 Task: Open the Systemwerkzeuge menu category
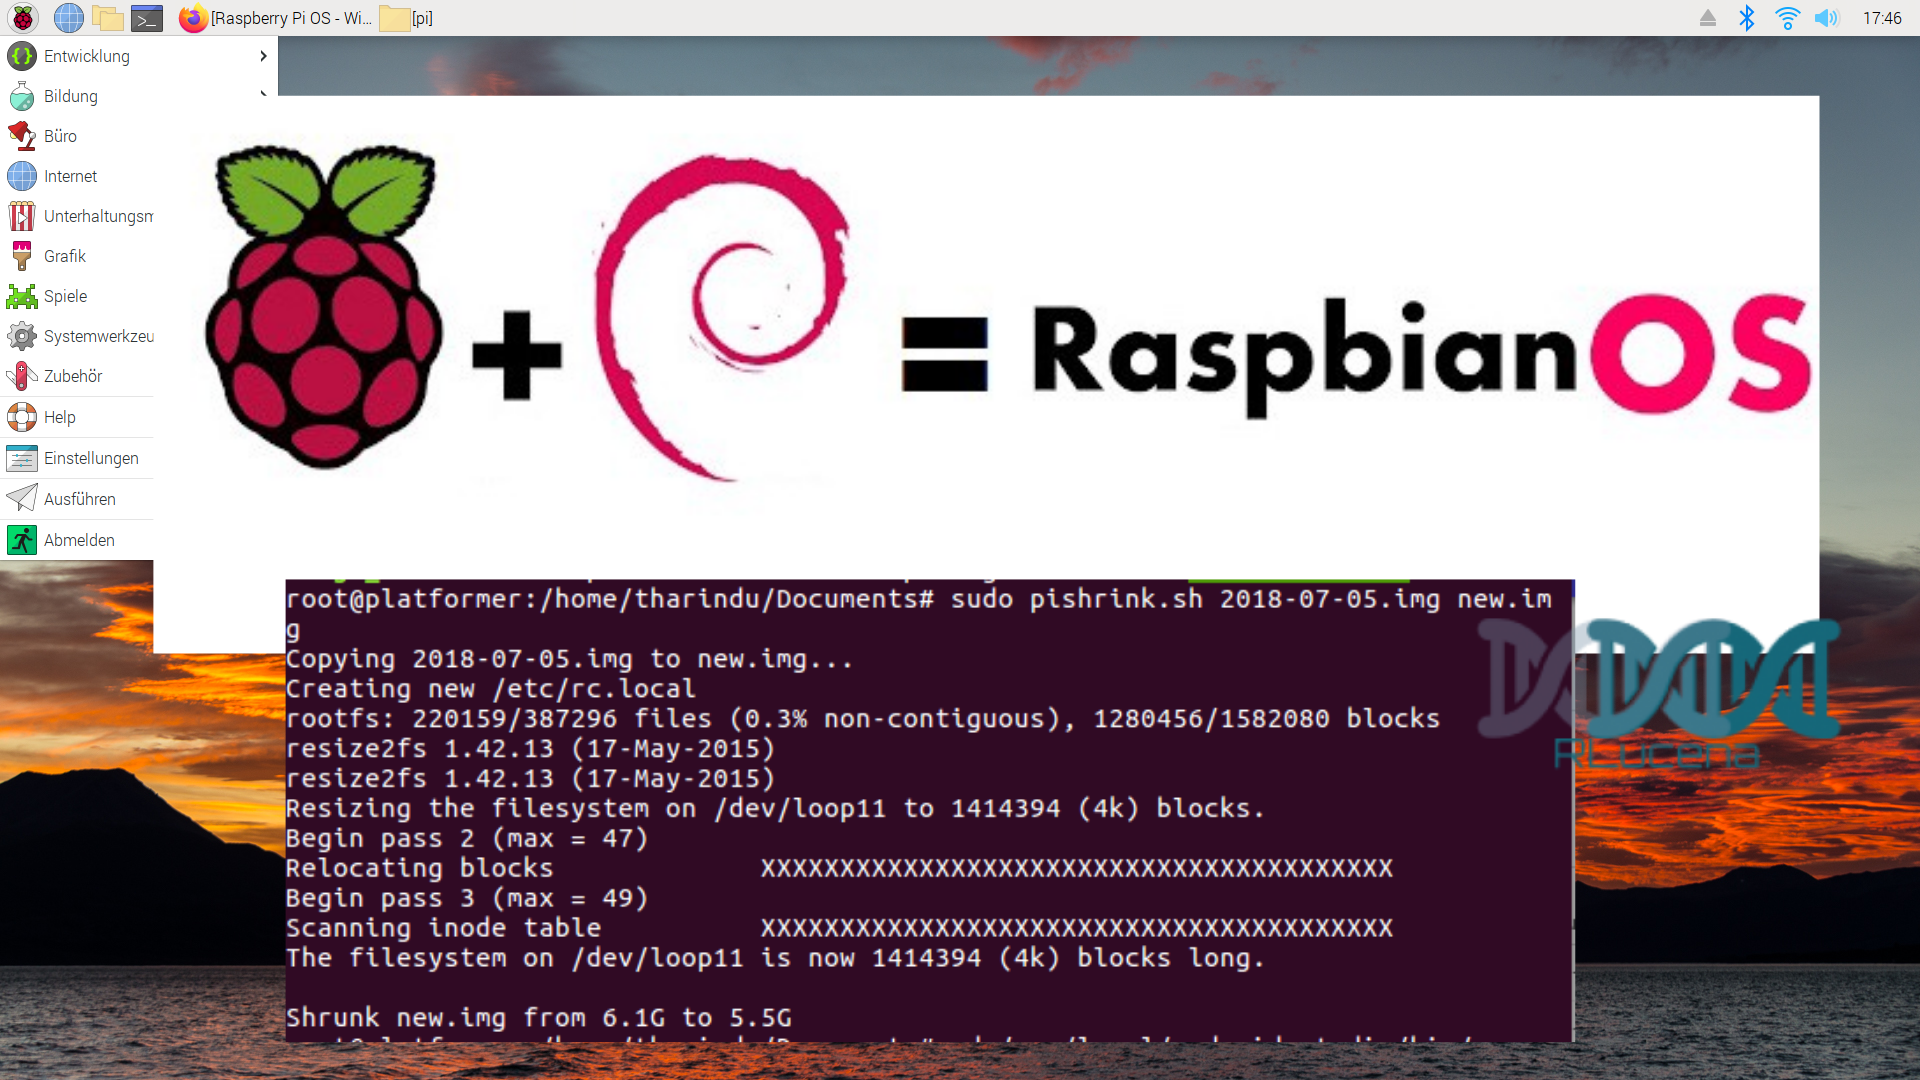(77, 336)
